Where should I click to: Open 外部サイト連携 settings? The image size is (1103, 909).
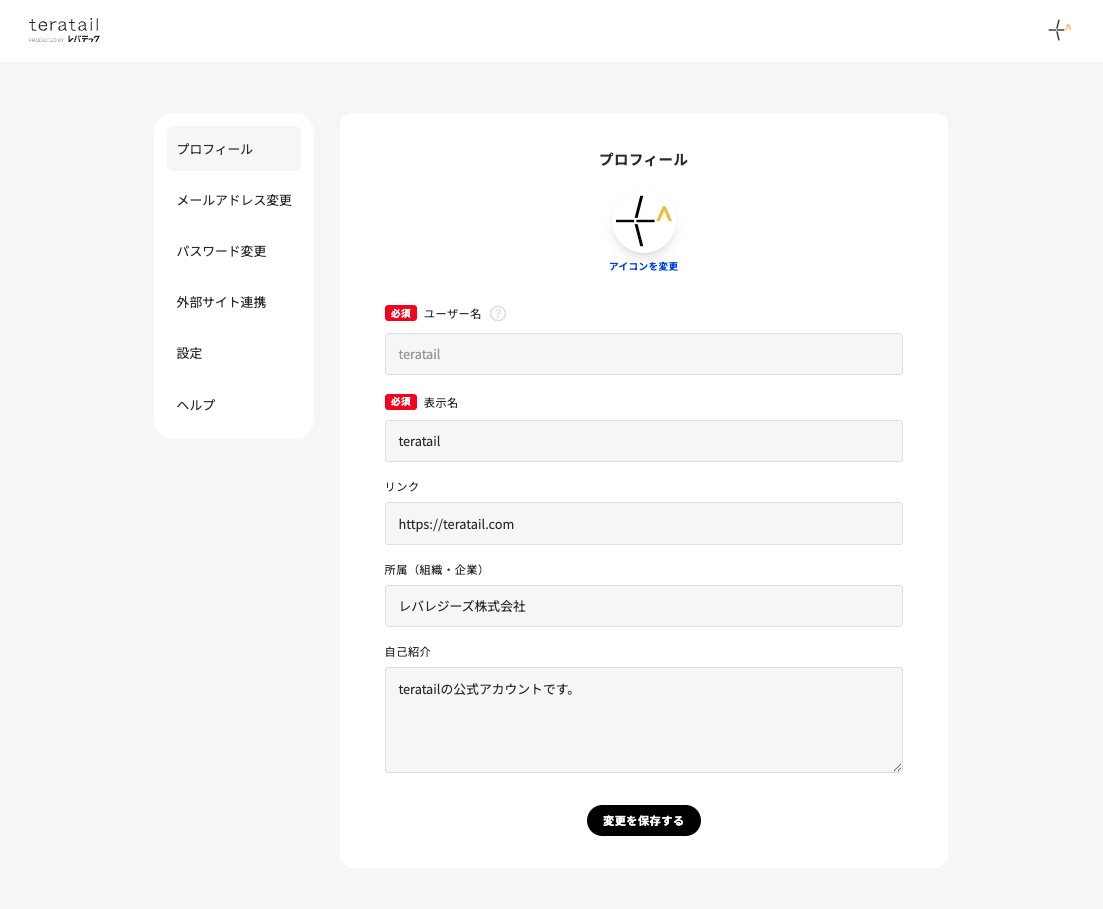pyautogui.click(x=221, y=302)
